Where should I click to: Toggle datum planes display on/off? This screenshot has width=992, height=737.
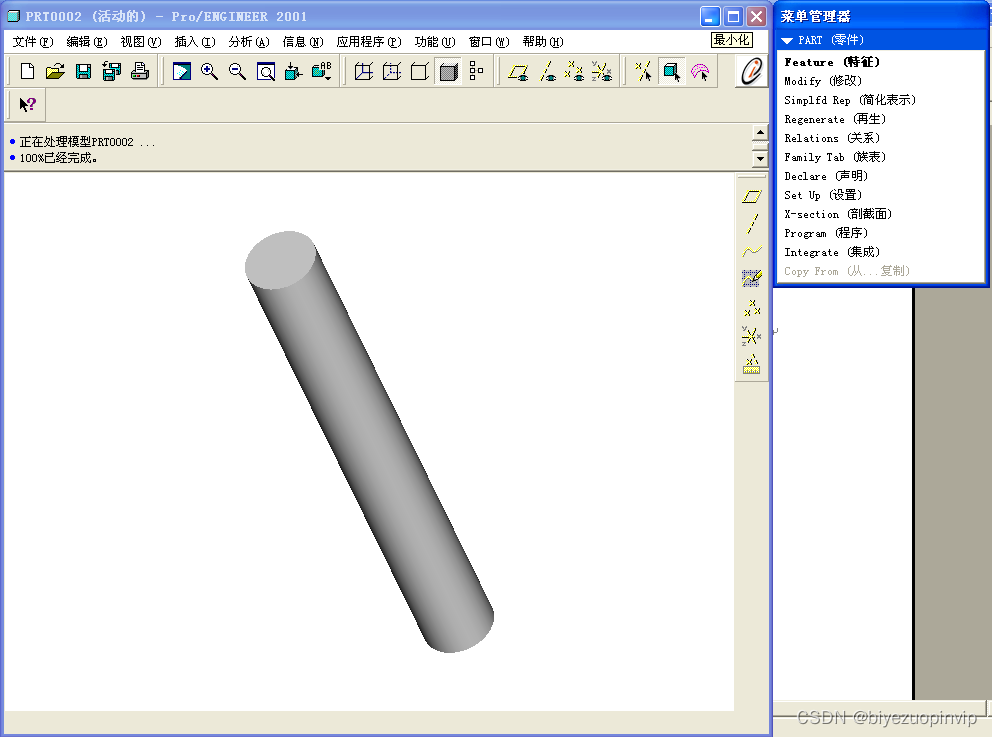pos(518,72)
